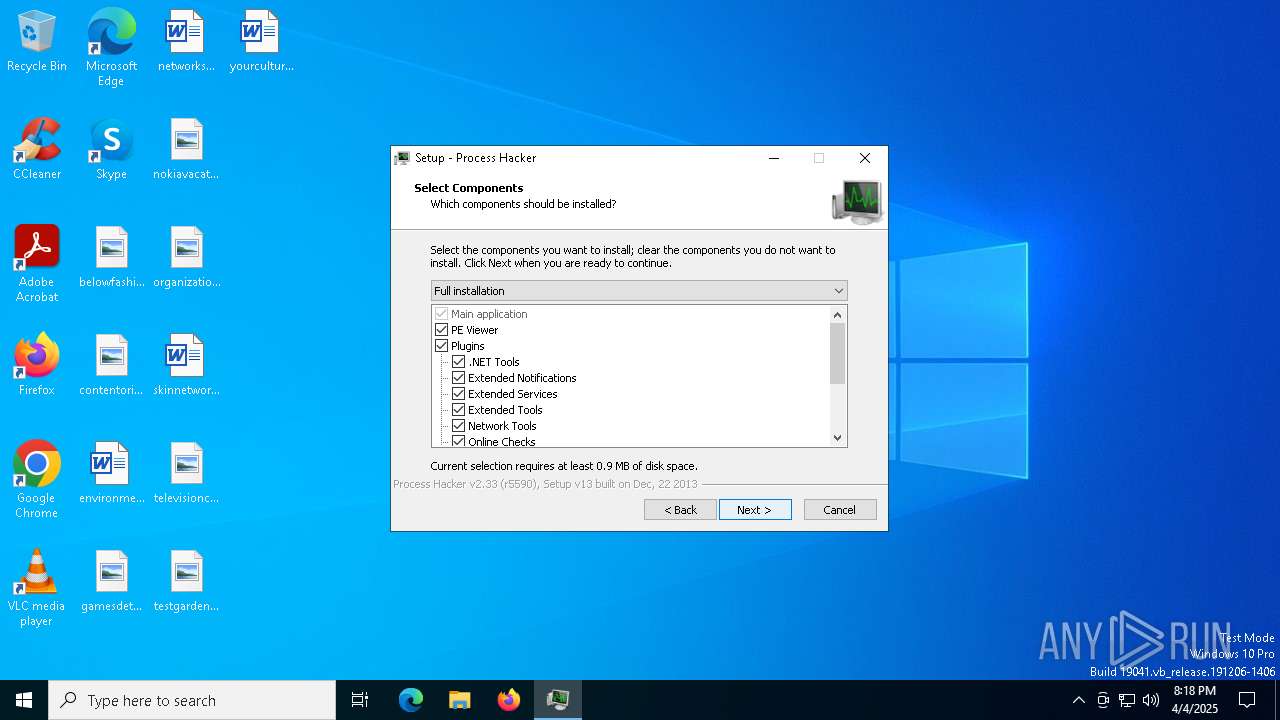Image resolution: width=1280 pixels, height=720 pixels.
Task: Uncheck the Extended Services plugin
Action: coord(458,394)
